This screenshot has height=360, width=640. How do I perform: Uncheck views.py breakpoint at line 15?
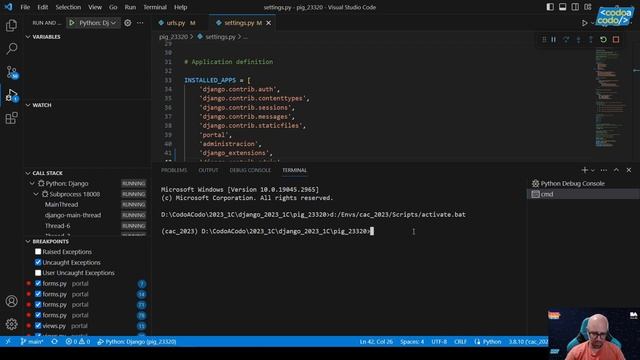point(38,326)
